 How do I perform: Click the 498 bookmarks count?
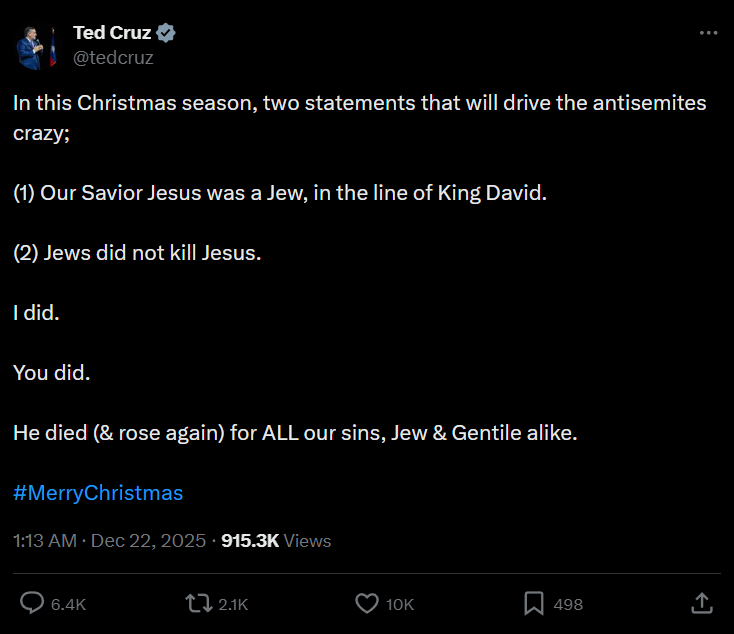point(568,604)
